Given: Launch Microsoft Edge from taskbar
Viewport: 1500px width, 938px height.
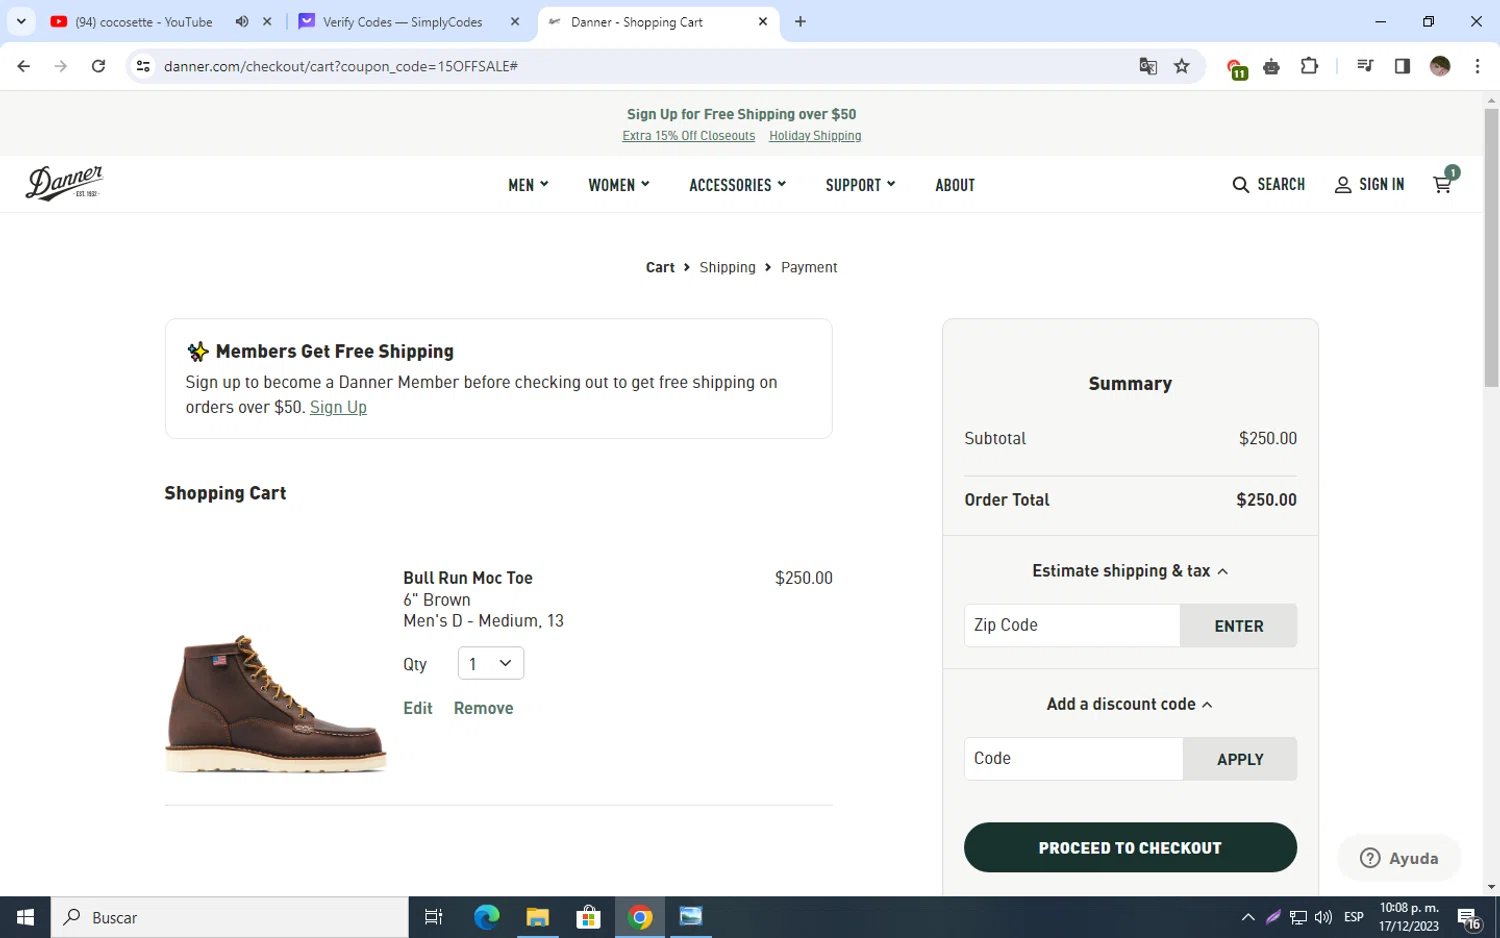Looking at the screenshot, I should tap(486, 917).
